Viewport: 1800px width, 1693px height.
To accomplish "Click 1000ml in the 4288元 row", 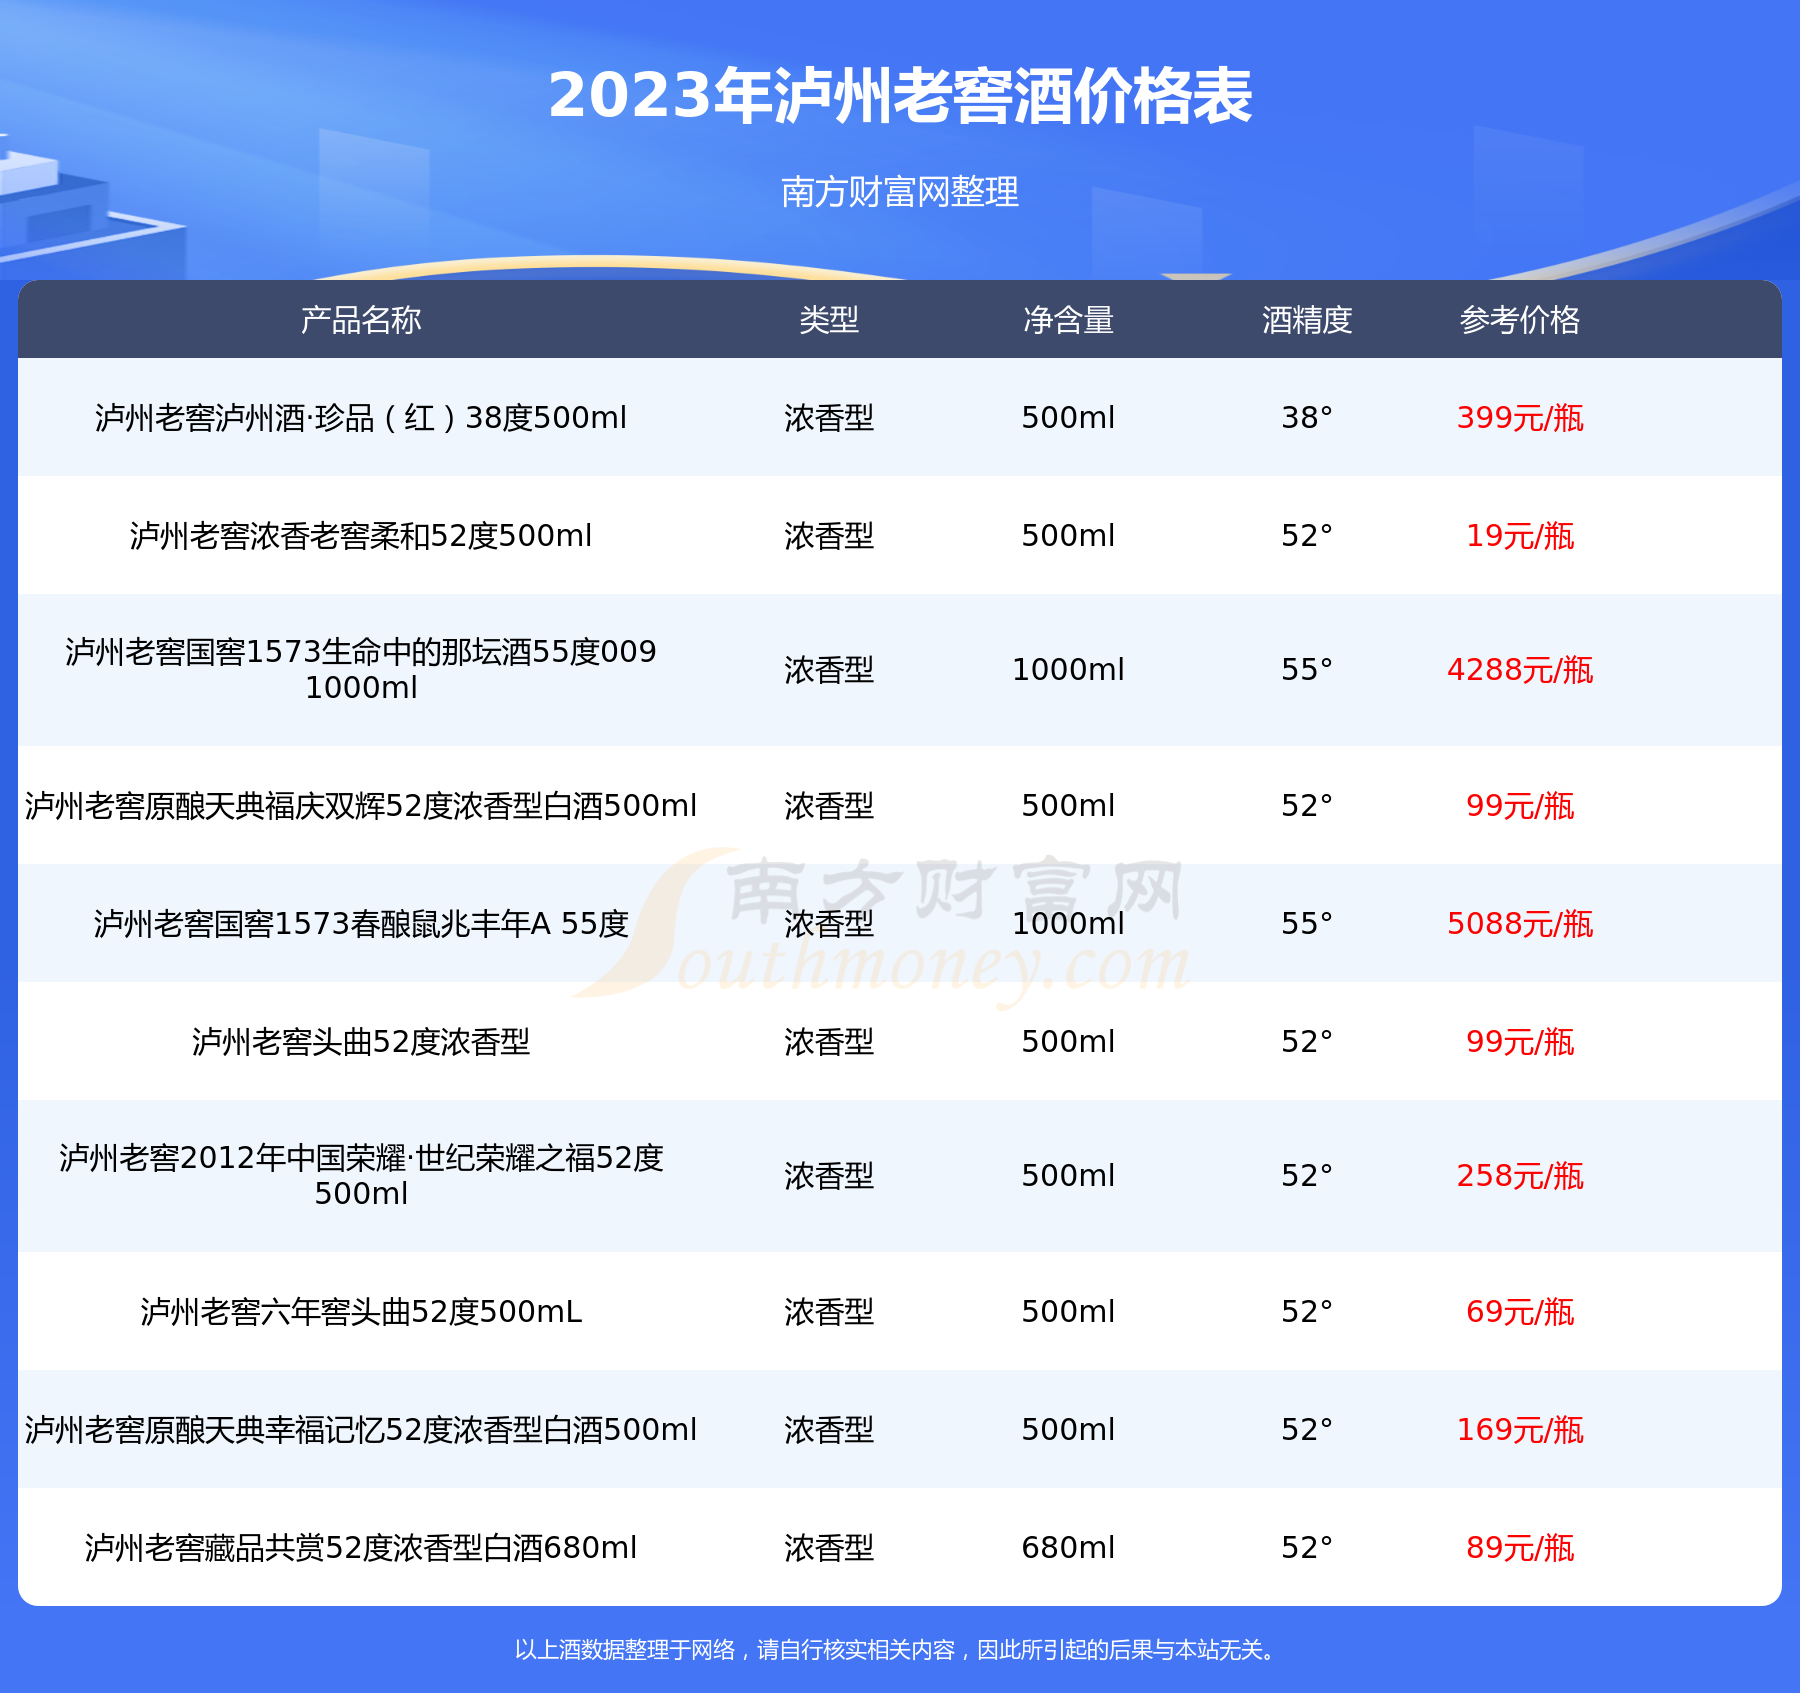I will [x=1068, y=669].
